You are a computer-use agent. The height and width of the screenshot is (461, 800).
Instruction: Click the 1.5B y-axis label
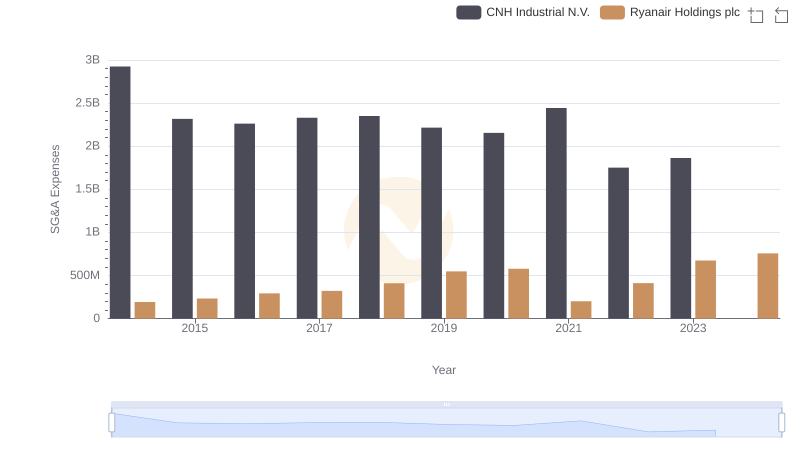click(x=88, y=189)
